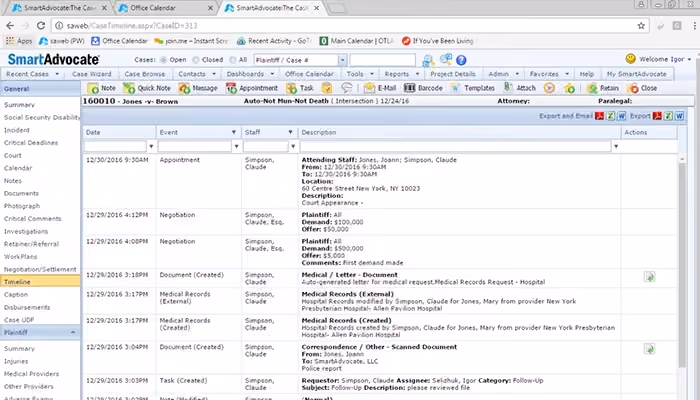
Task: Go to Documents in sidebar
Action: click(21, 193)
